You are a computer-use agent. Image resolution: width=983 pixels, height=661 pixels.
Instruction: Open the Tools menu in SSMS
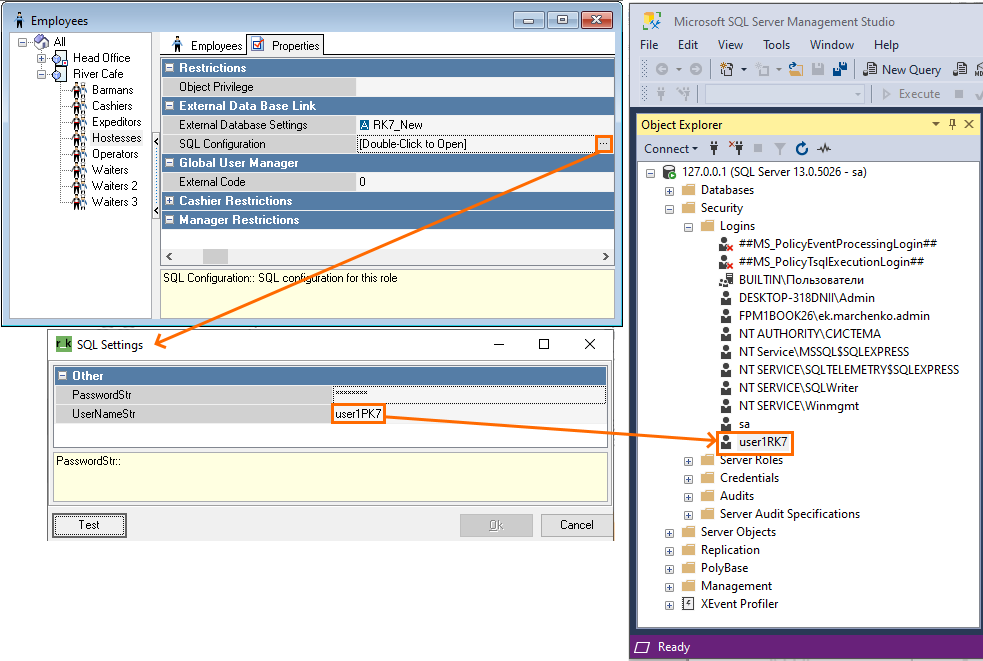coord(776,45)
